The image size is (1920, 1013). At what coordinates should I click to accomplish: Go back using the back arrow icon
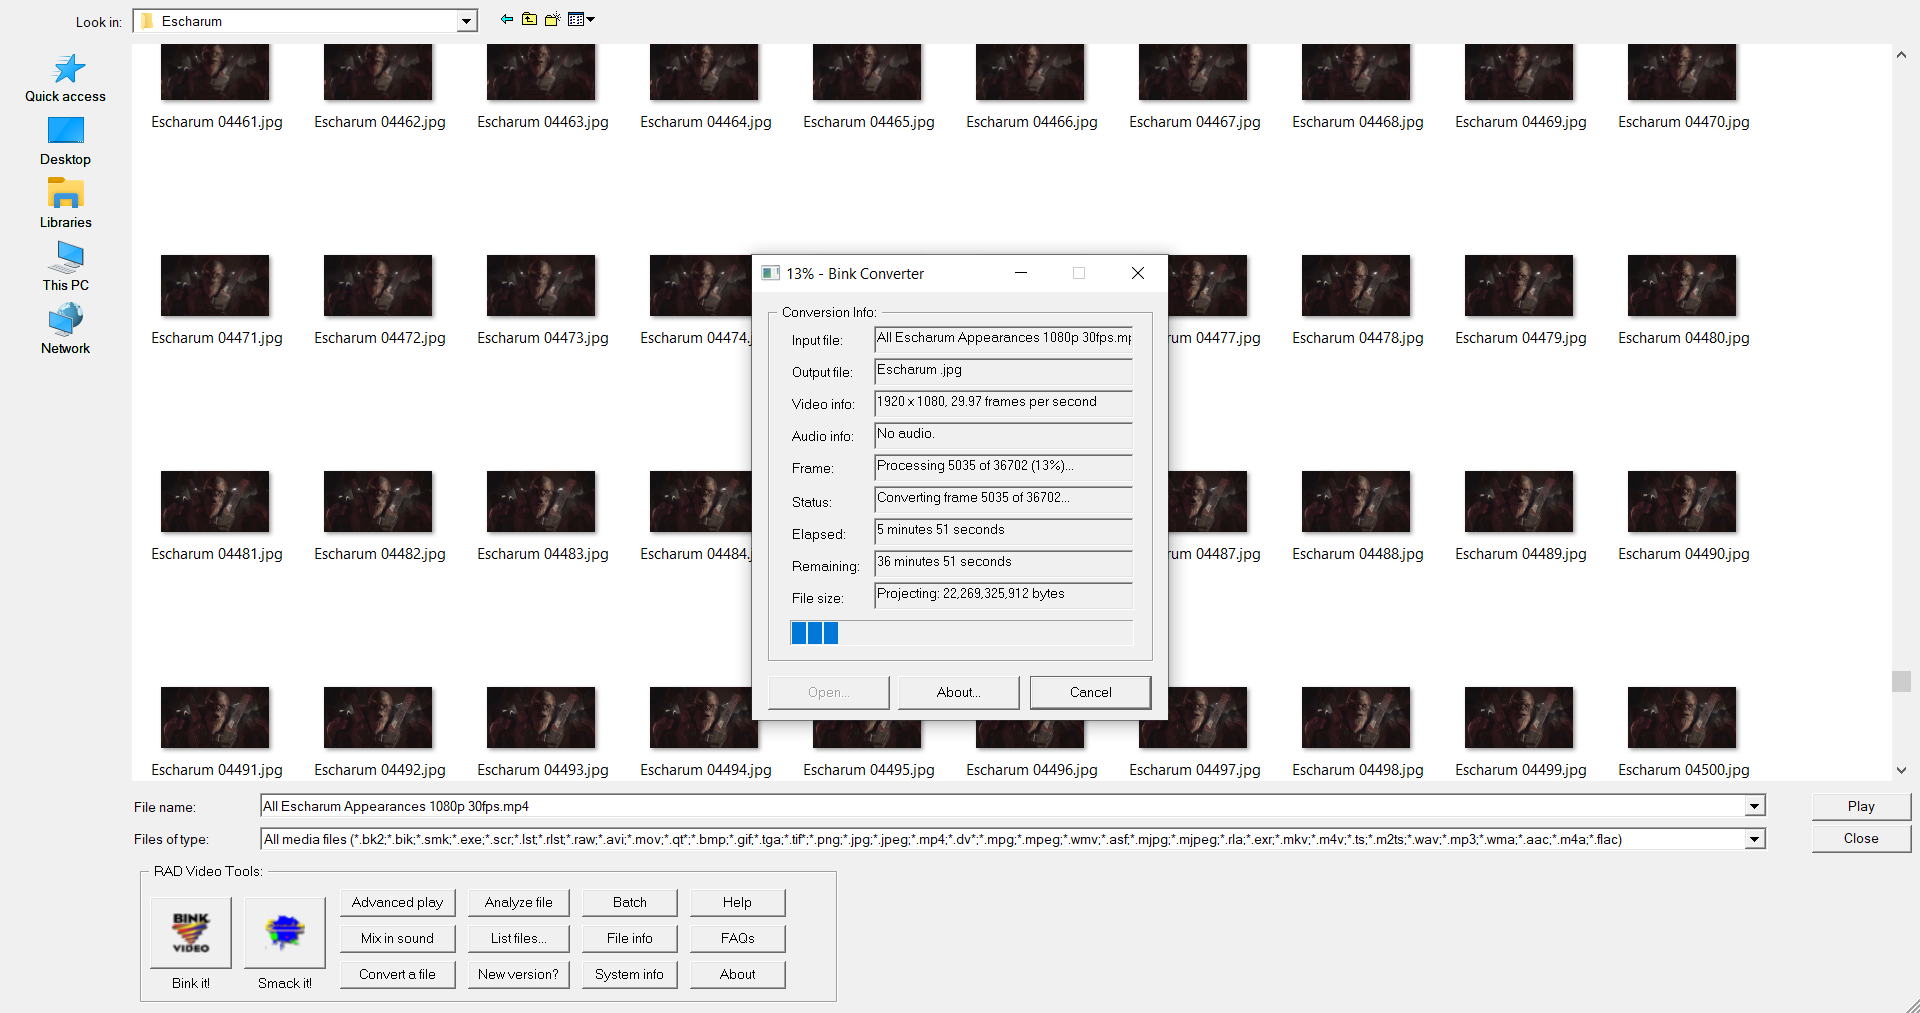(507, 19)
